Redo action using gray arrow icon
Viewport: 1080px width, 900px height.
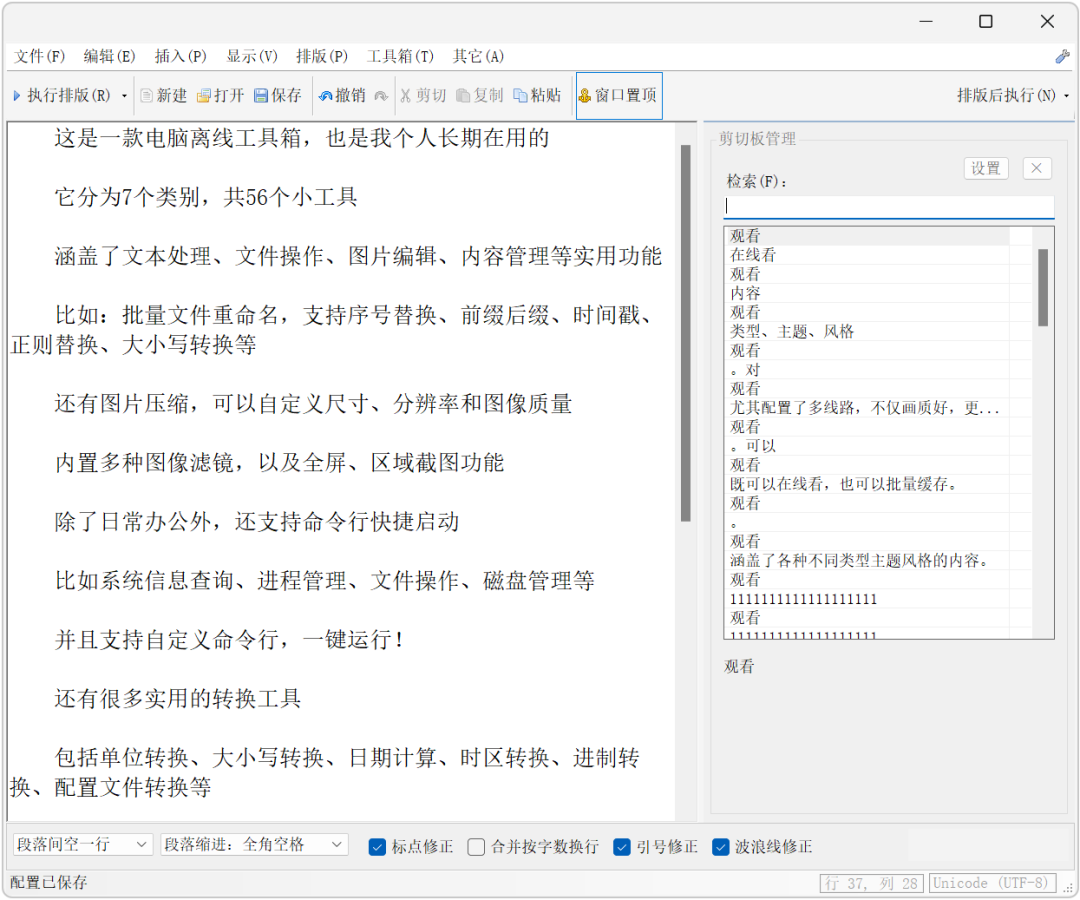pyautogui.click(x=381, y=96)
